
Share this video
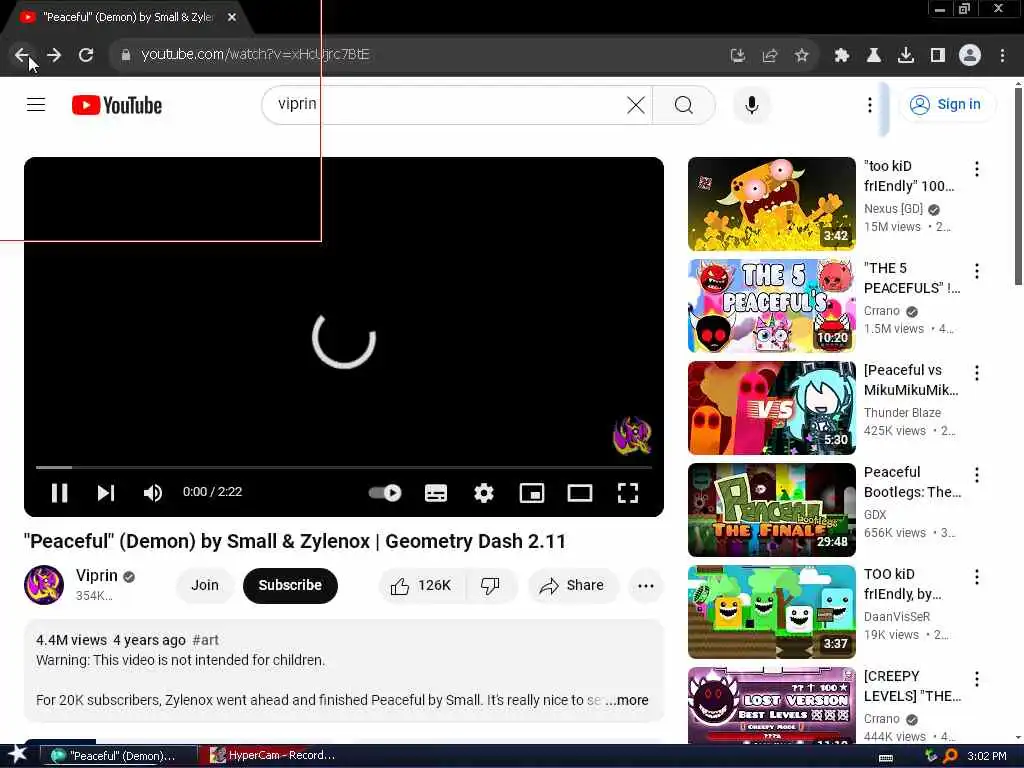(x=573, y=586)
